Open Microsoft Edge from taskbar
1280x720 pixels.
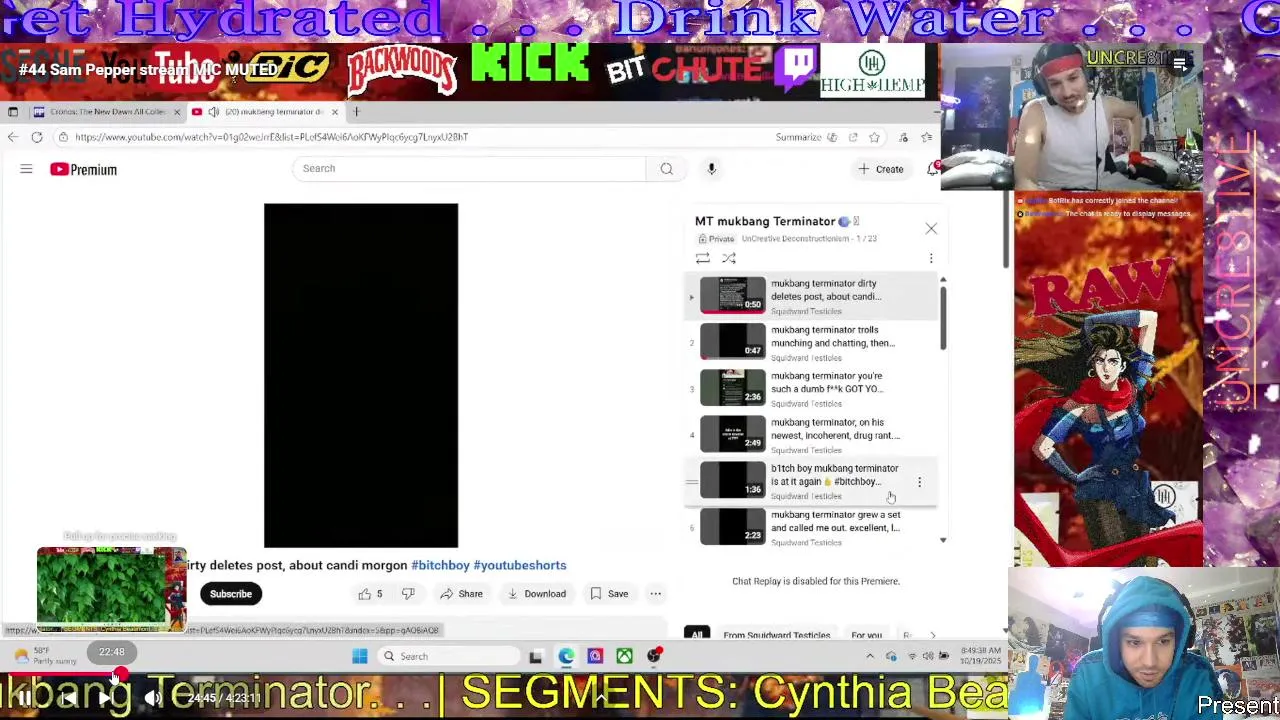[566, 656]
